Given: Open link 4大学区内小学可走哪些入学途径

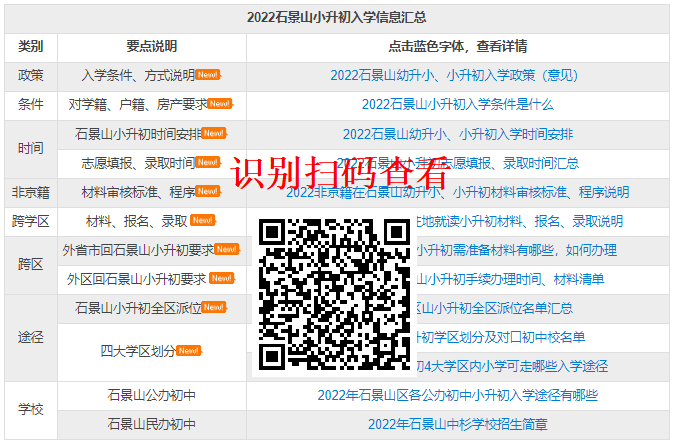Looking at the screenshot, I should coord(512,367).
